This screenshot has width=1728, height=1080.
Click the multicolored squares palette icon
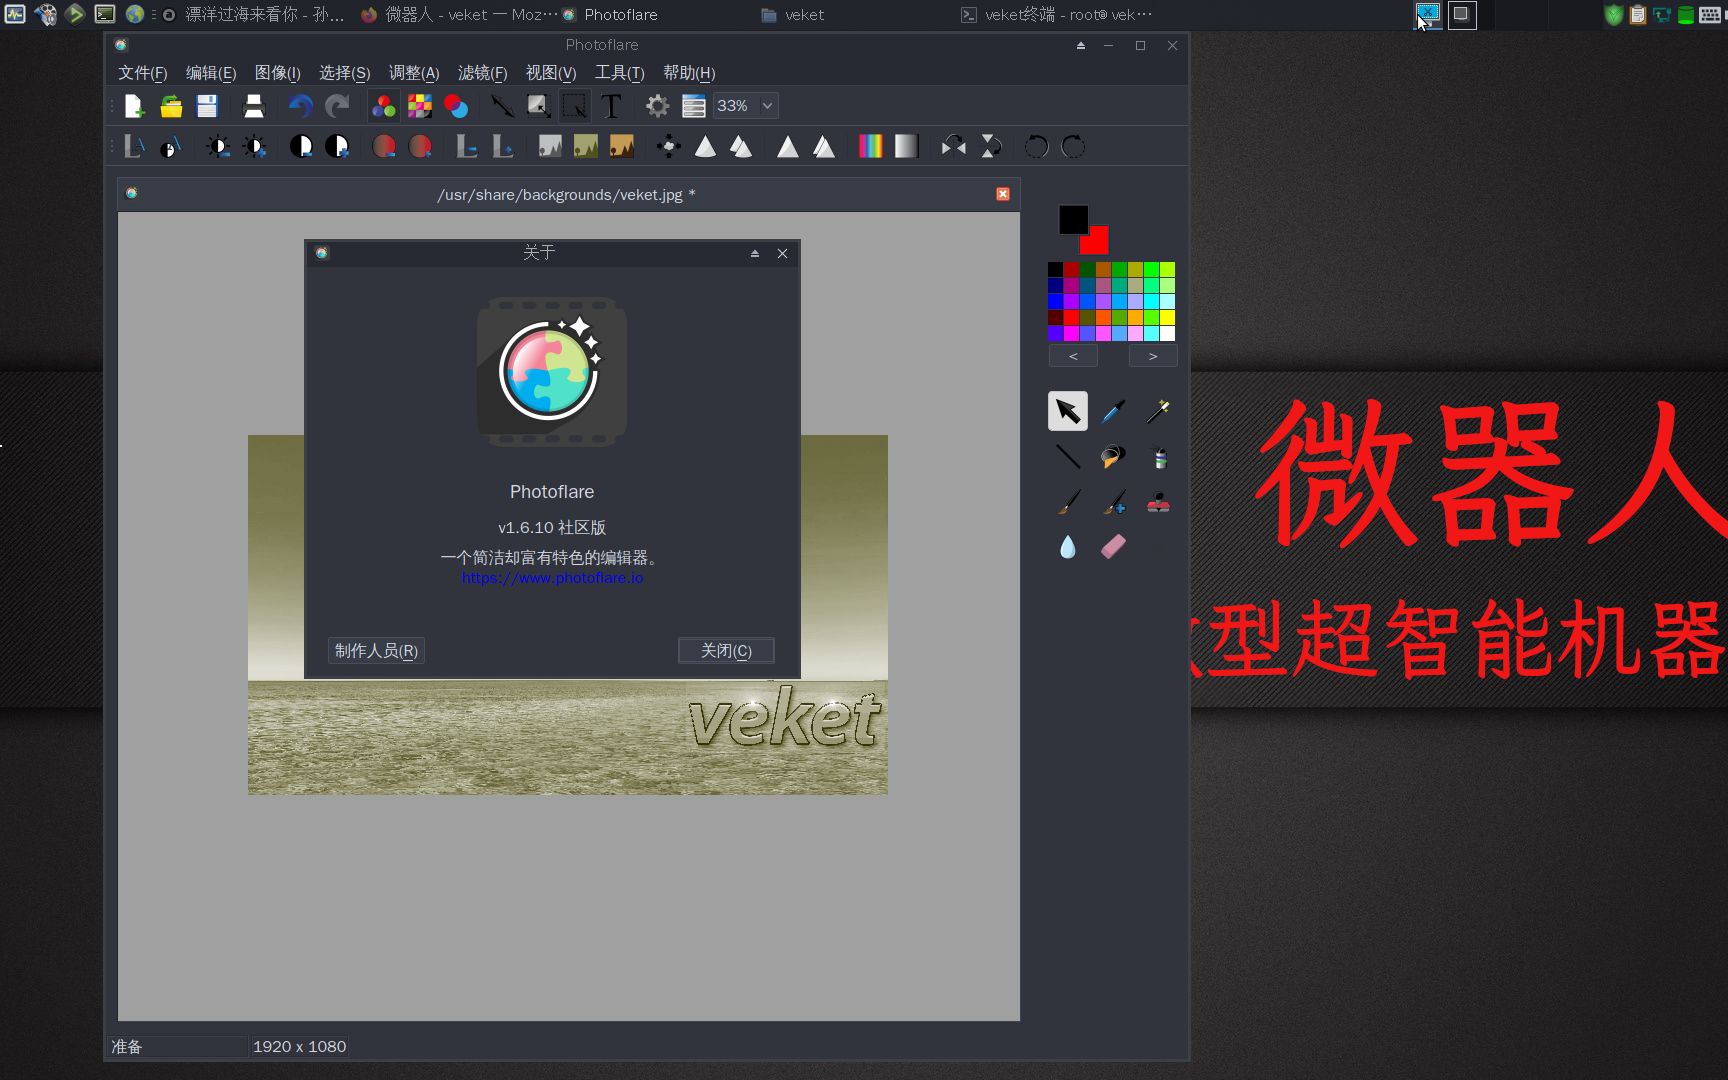[x=420, y=106]
